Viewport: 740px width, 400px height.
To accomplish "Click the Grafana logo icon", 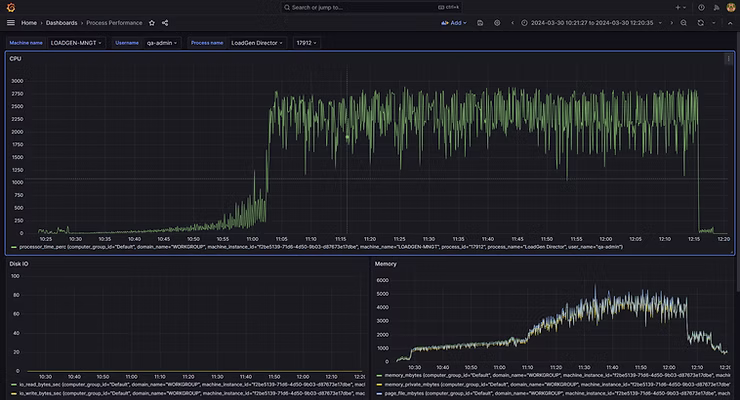I will 11,8.
